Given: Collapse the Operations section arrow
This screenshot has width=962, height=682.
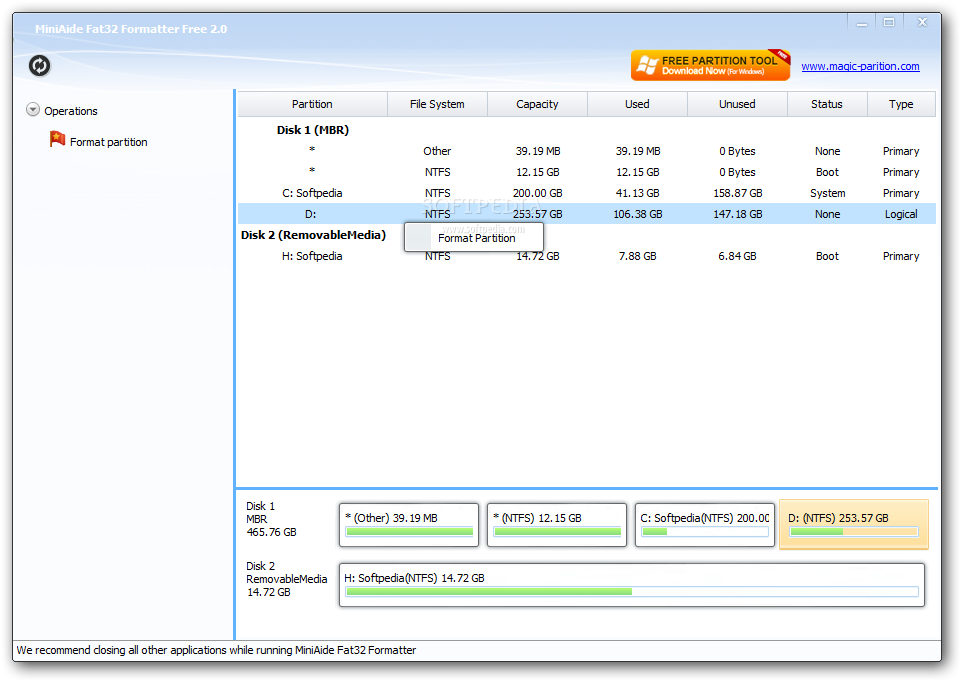Looking at the screenshot, I should point(33,110).
